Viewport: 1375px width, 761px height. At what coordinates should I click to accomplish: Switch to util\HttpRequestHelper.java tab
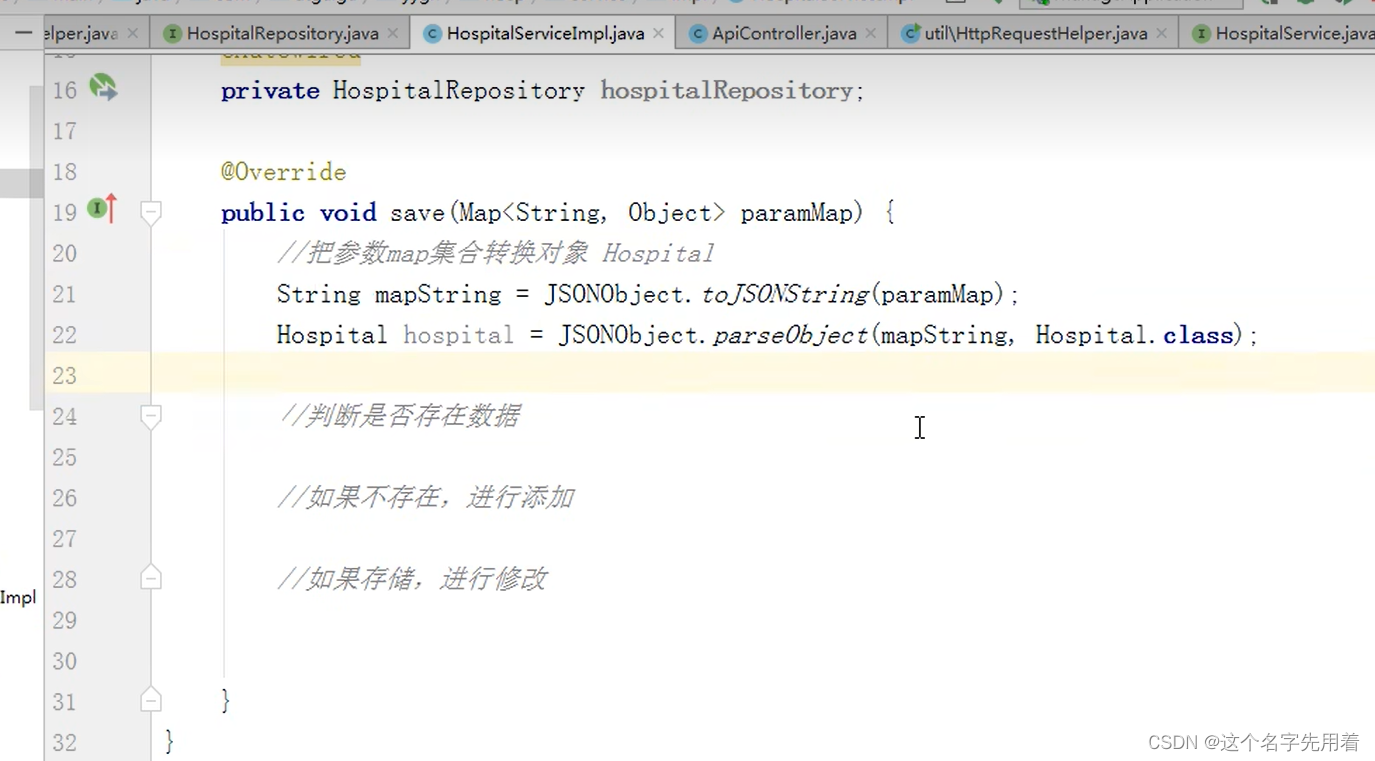pos(1035,33)
